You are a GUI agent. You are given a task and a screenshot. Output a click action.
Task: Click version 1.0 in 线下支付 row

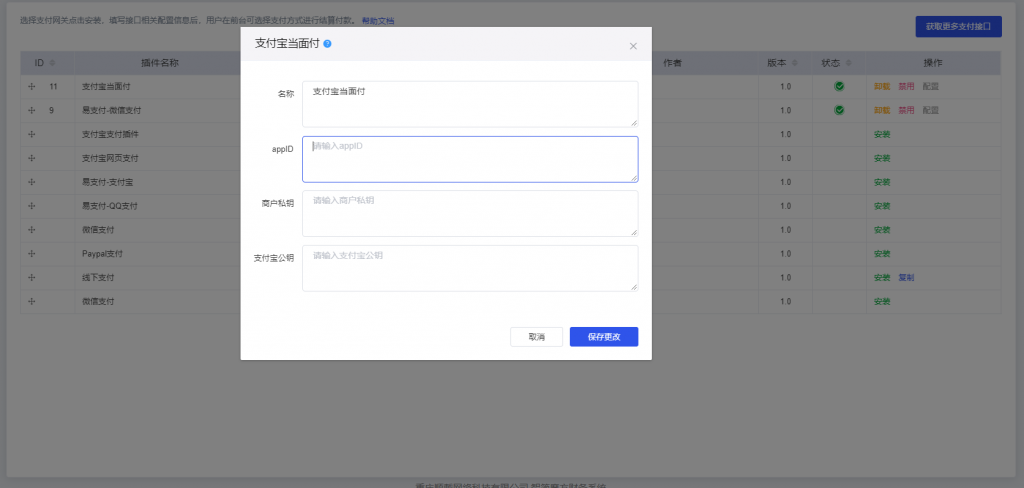coord(786,278)
